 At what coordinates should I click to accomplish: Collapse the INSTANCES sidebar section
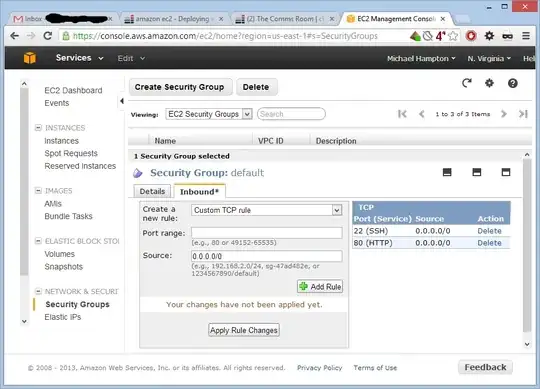38,128
